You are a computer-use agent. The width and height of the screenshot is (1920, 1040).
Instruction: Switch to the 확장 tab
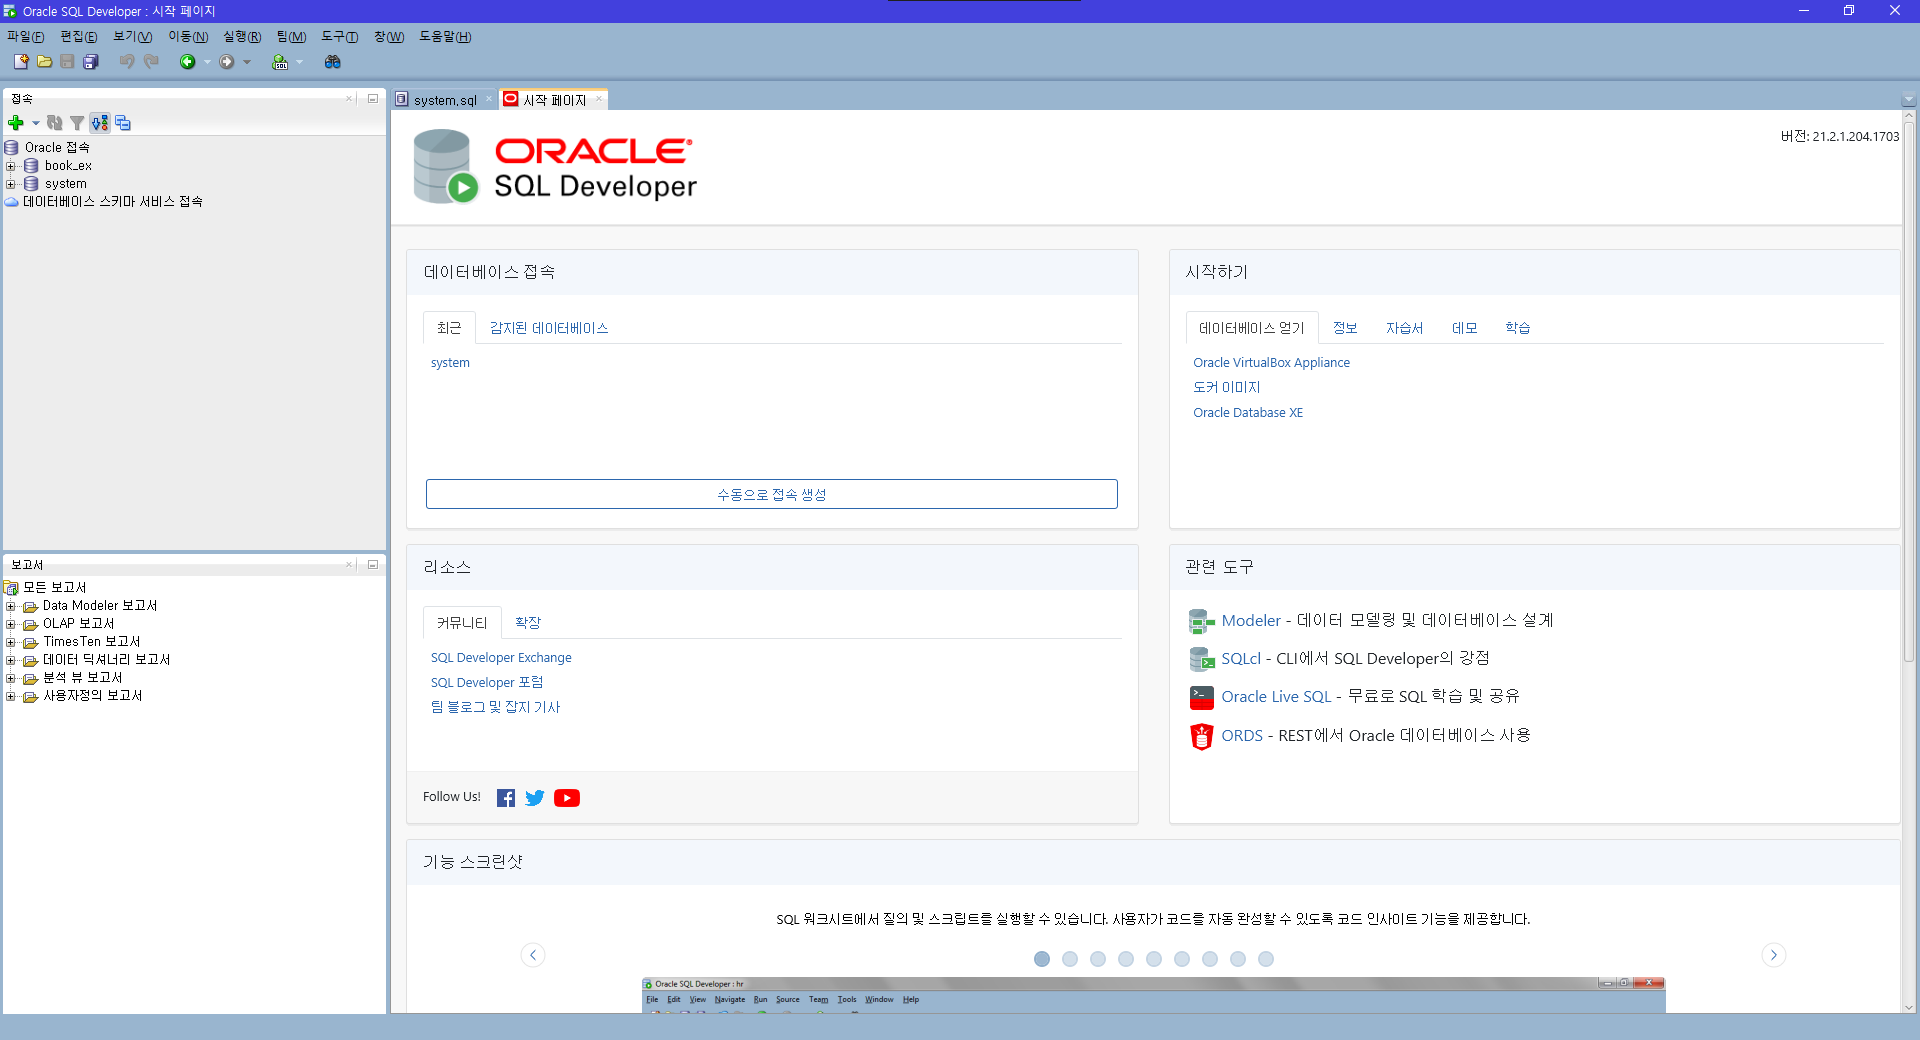[x=528, y=623]
